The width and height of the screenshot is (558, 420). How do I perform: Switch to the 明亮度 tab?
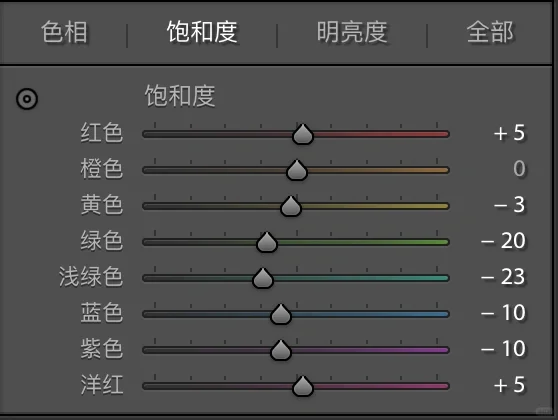[352, 32]
